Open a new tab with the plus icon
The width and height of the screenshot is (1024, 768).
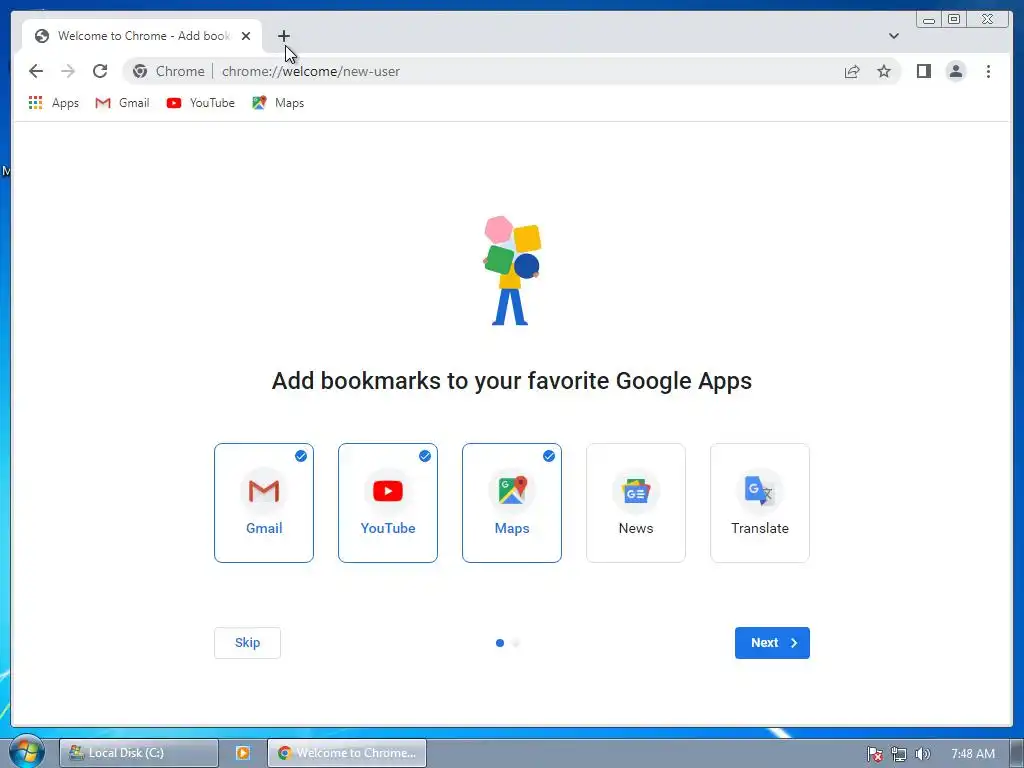pyautogui.click(x=283, y=36)
